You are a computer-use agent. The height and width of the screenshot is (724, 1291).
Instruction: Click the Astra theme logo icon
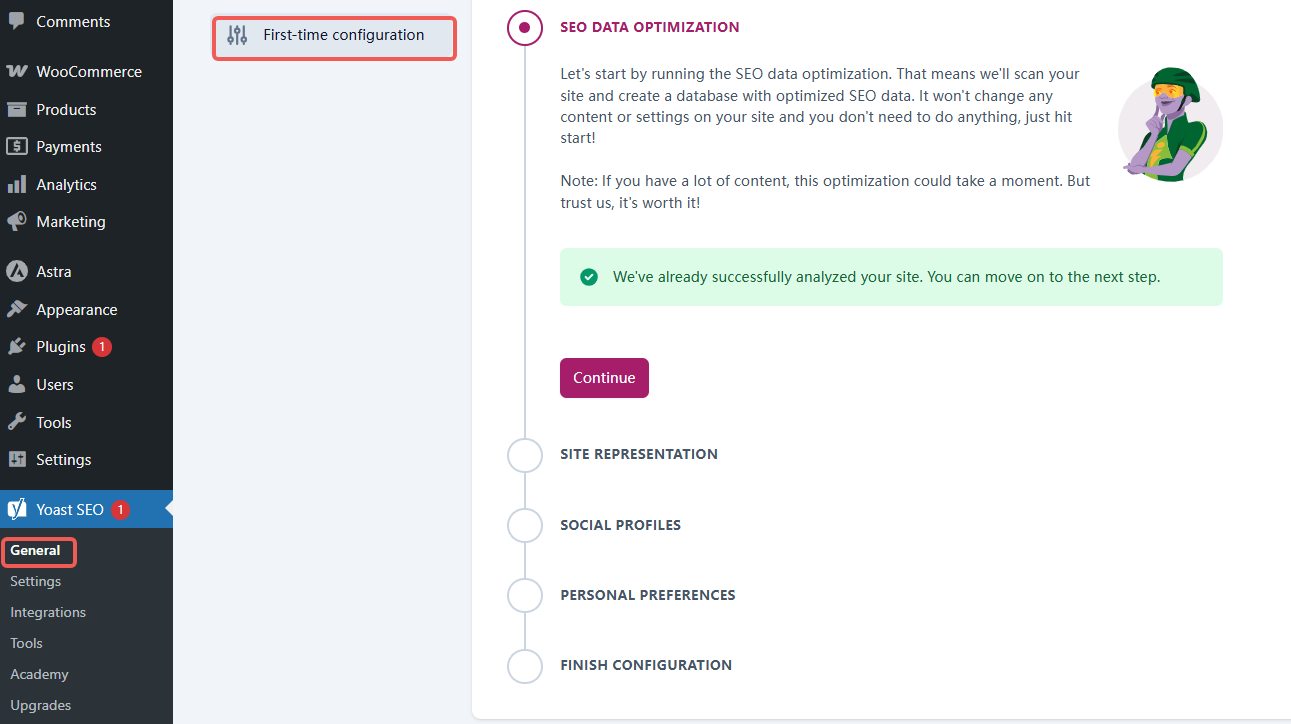coord(17,272)
